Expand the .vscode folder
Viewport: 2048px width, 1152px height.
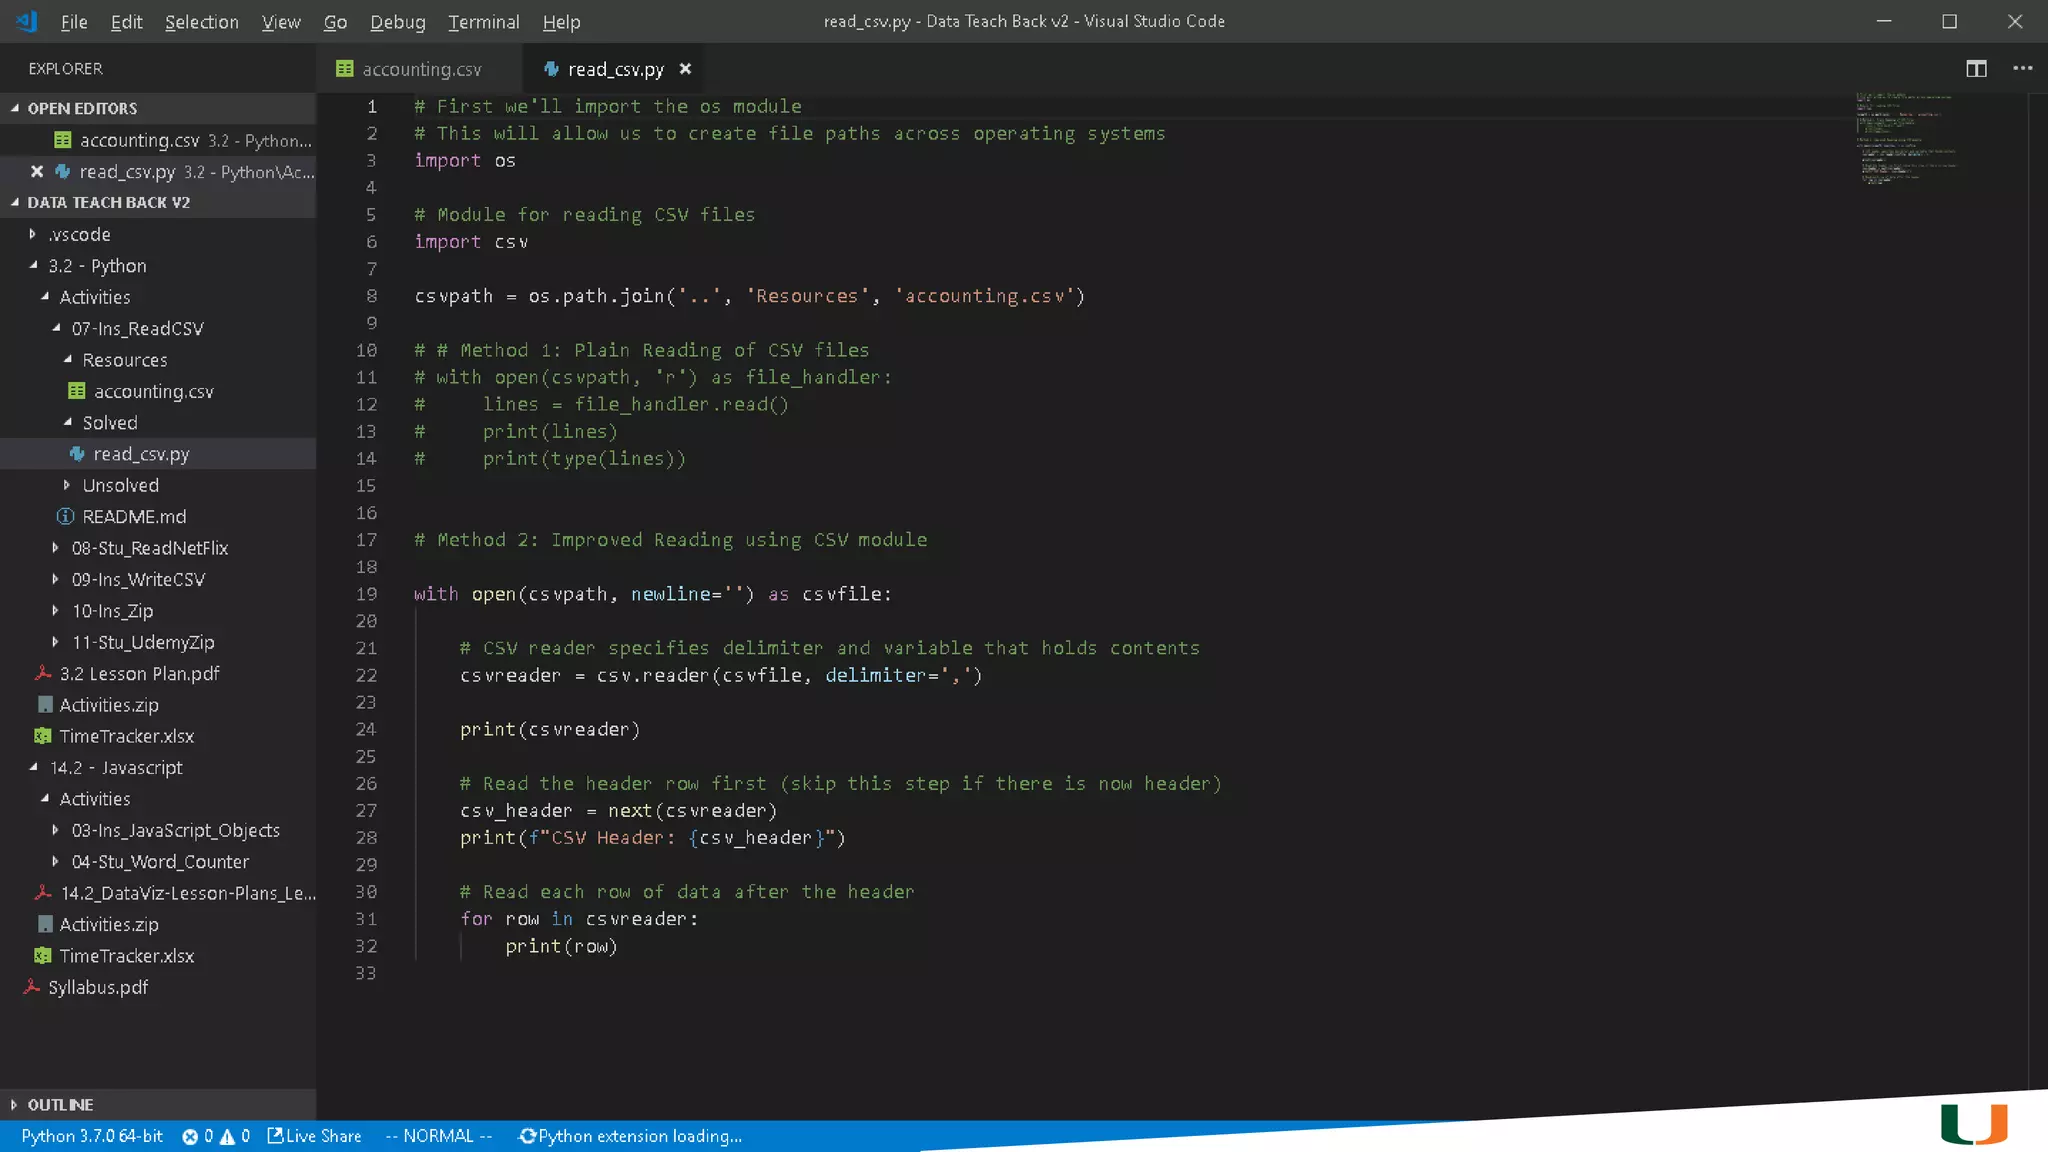(79, 234)
